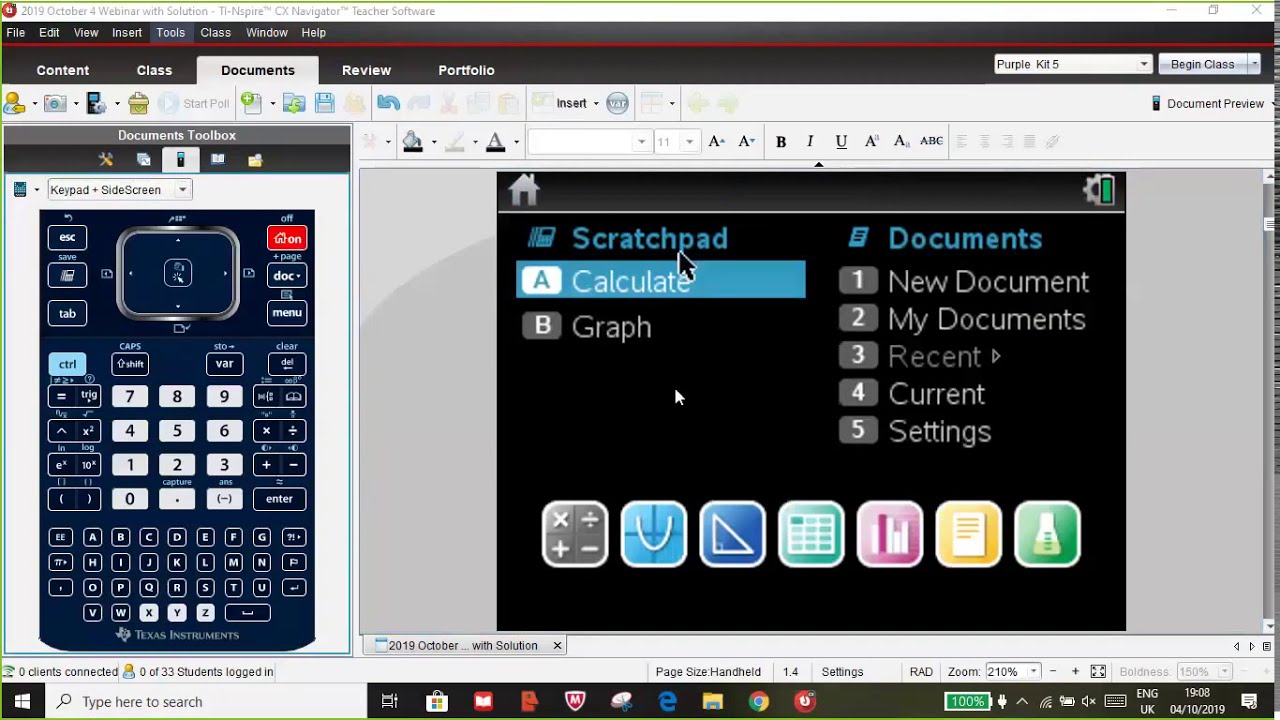This screenshot has width=1280, height=720.
Task: Toggle the shift key on the keypad
Action: click(130, 364)
